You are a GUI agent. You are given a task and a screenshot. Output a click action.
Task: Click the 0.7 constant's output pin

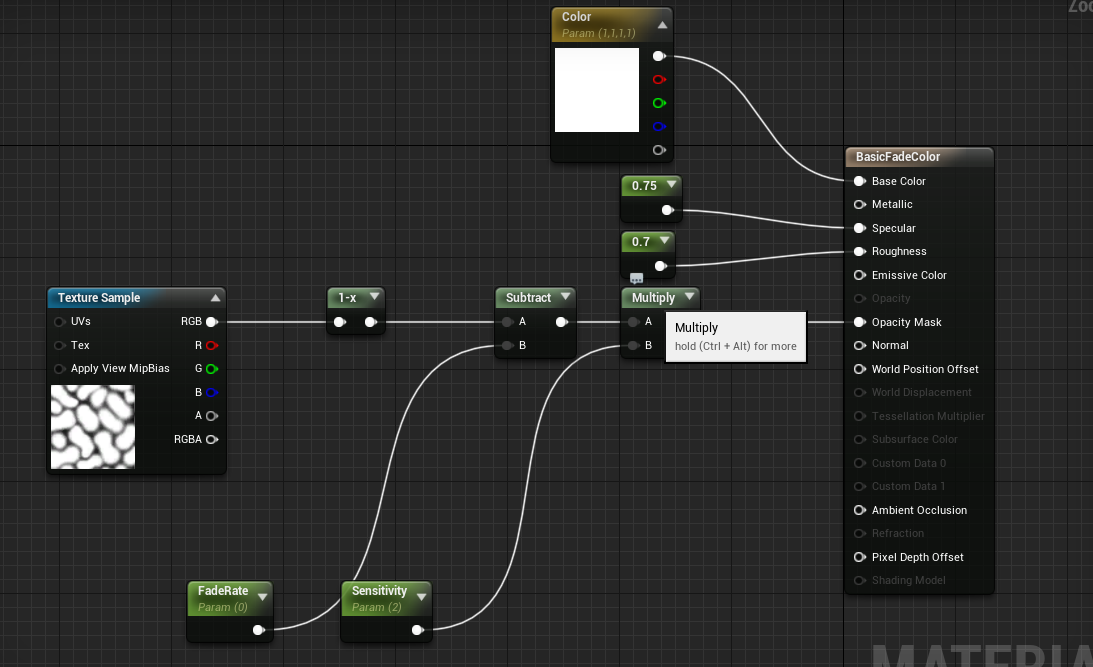660,266
